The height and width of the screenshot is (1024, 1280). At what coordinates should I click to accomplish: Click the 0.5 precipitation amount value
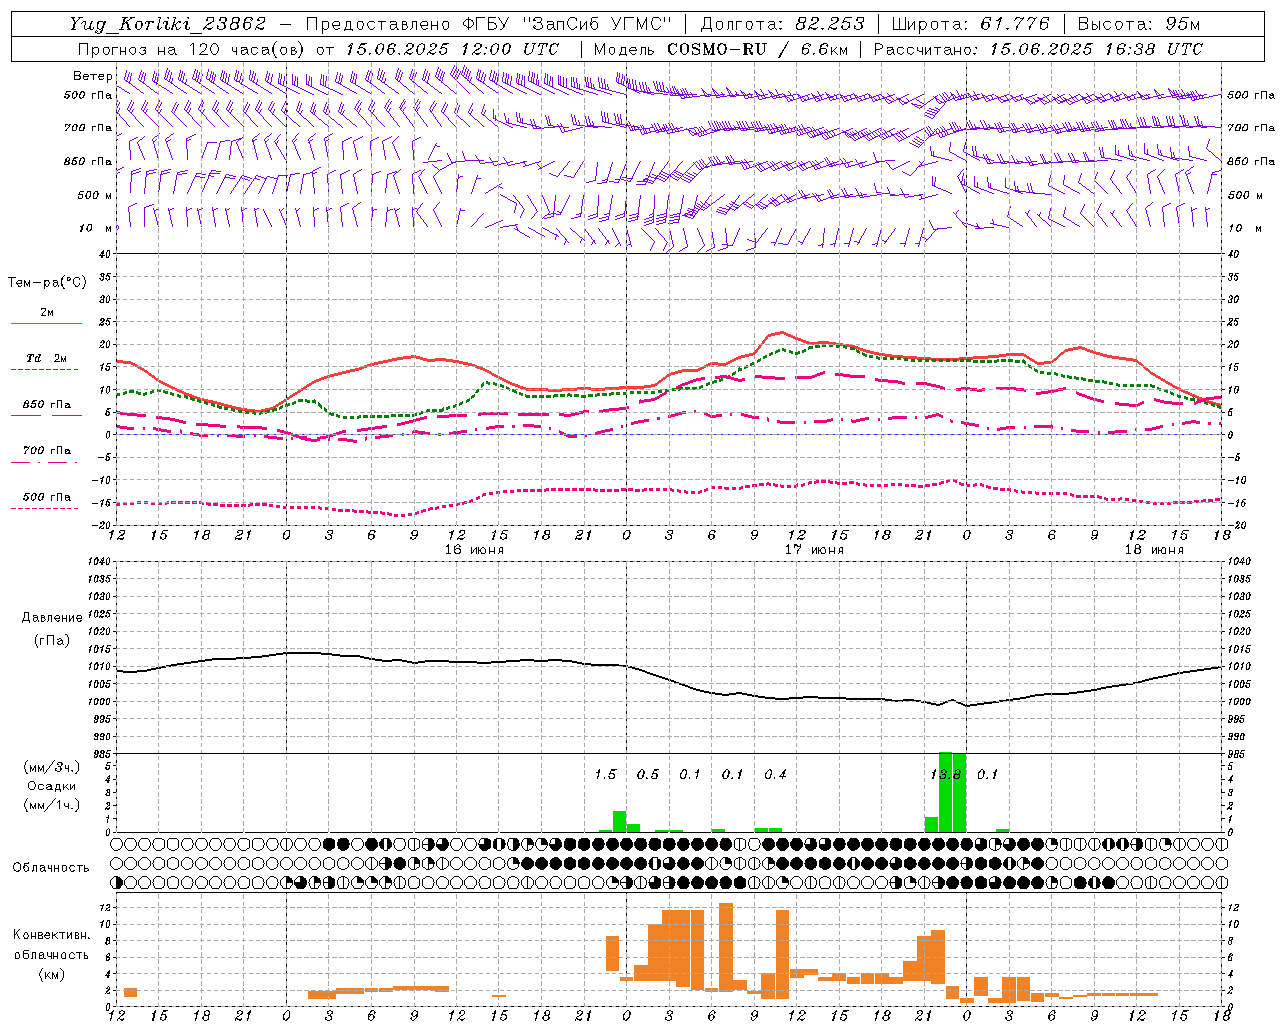[648, 775]
